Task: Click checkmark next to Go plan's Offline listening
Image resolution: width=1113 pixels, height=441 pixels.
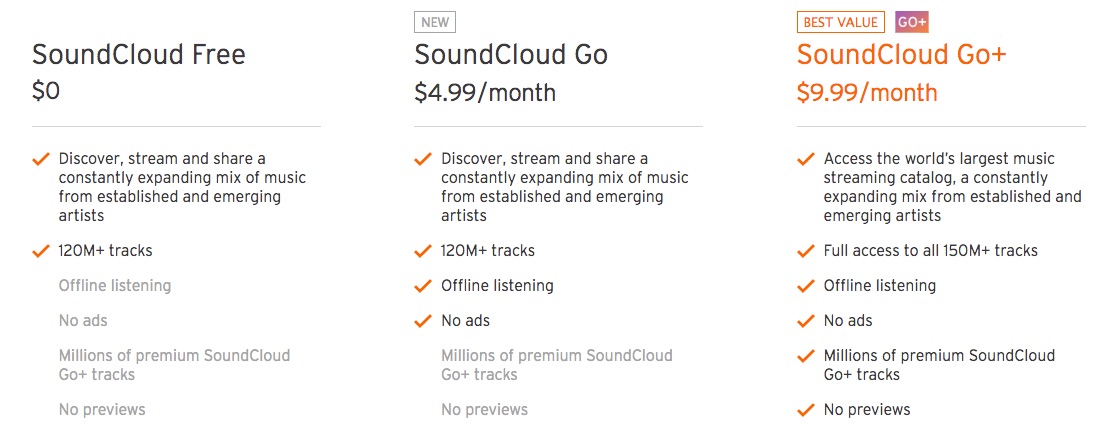Action: point(423,285)
